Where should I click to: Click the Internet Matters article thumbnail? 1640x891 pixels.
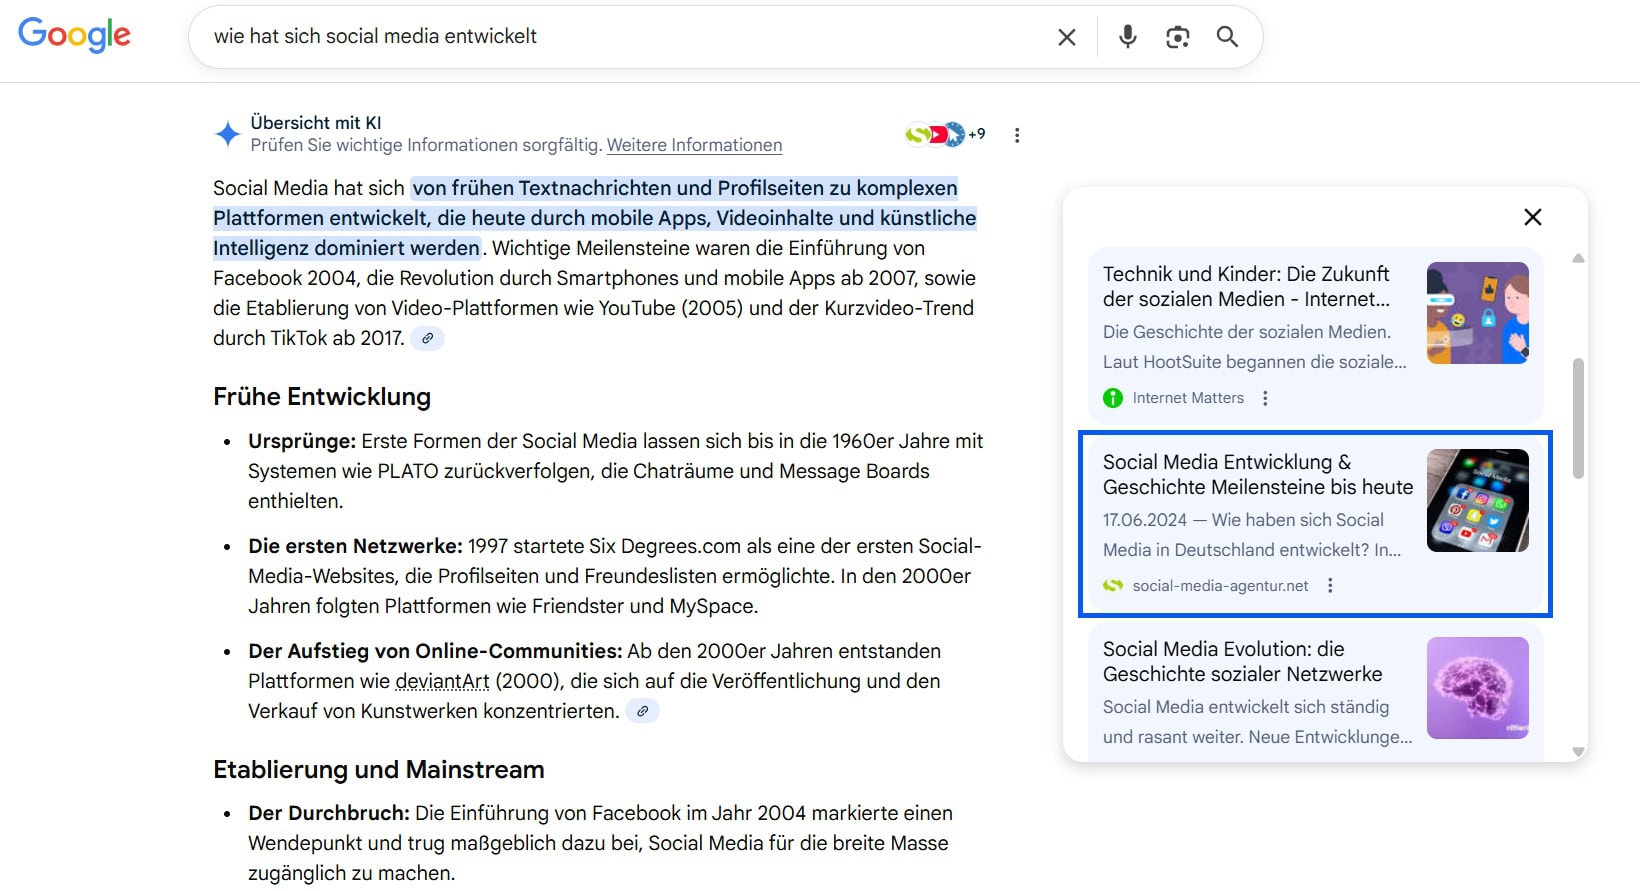[1477, 313]
